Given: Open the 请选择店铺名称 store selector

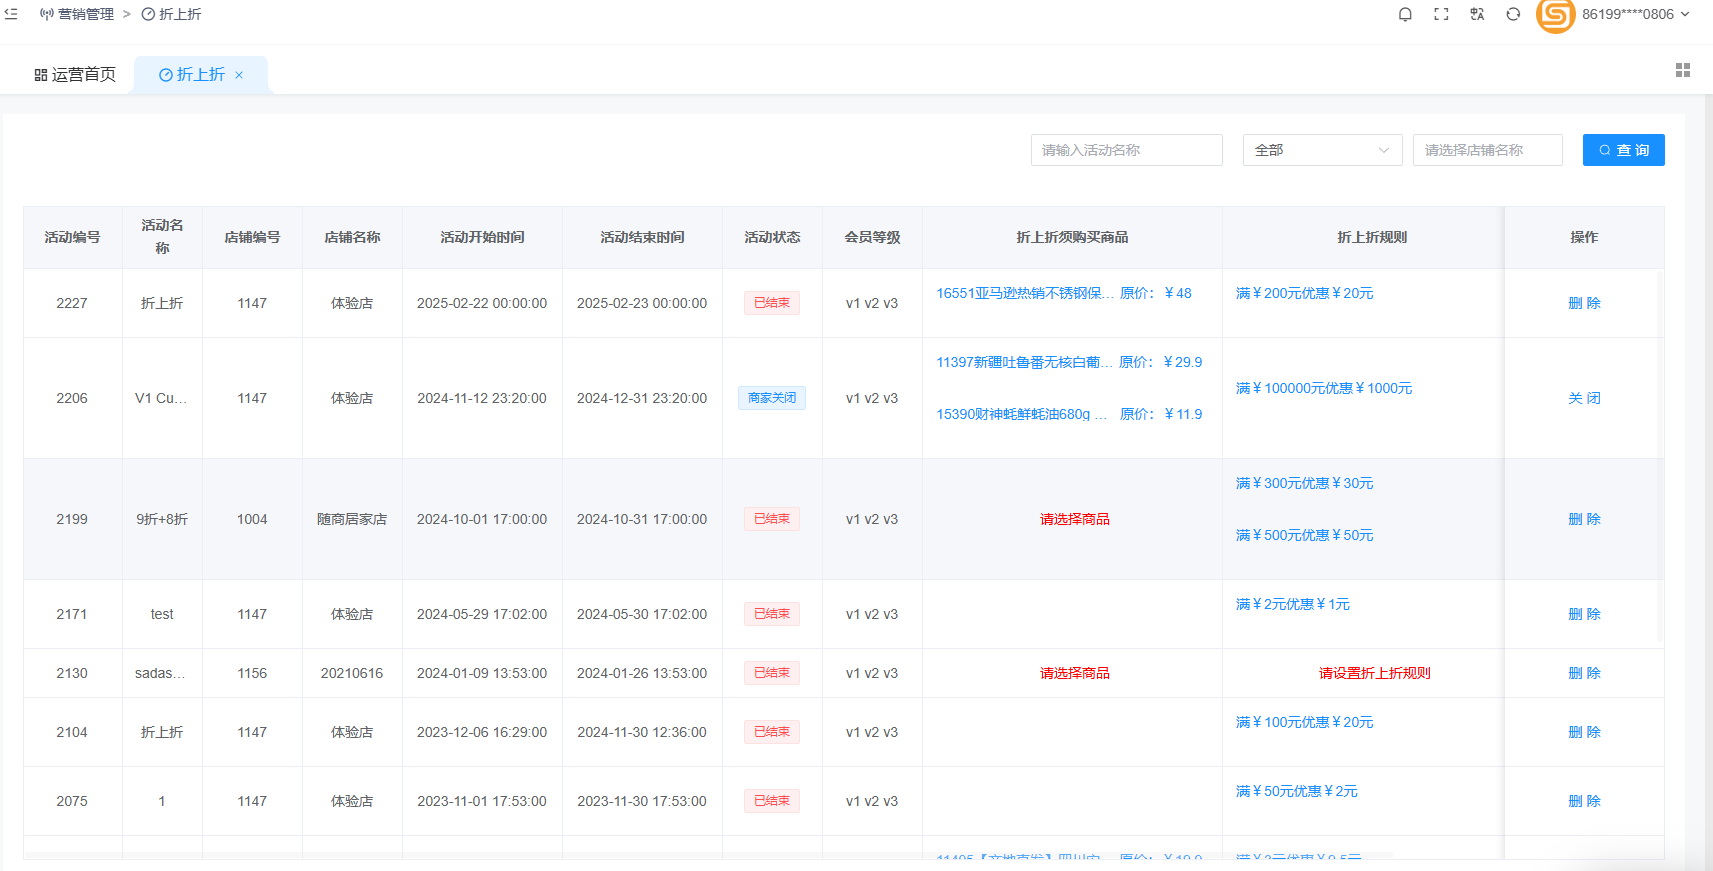Looking at the screenshot, I should click(1487, 150).
